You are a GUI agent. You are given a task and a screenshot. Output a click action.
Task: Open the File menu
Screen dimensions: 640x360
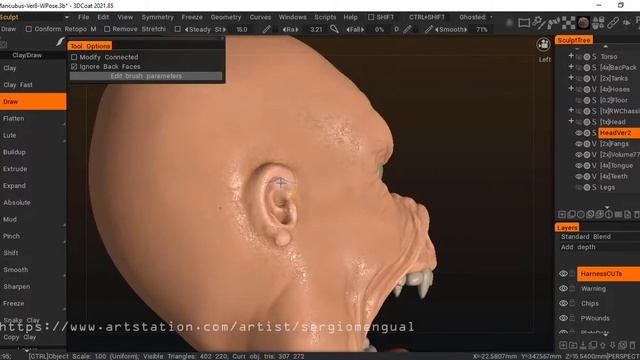[84, 17]
